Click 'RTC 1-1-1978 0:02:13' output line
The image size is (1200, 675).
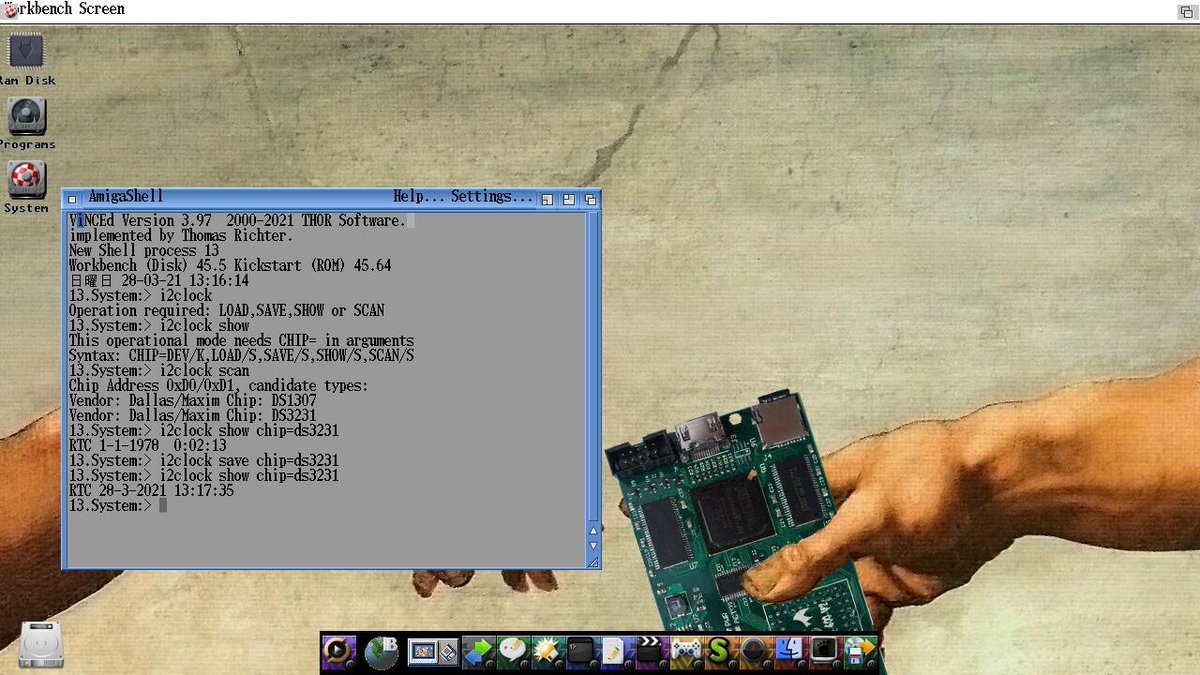click(147, 446)
